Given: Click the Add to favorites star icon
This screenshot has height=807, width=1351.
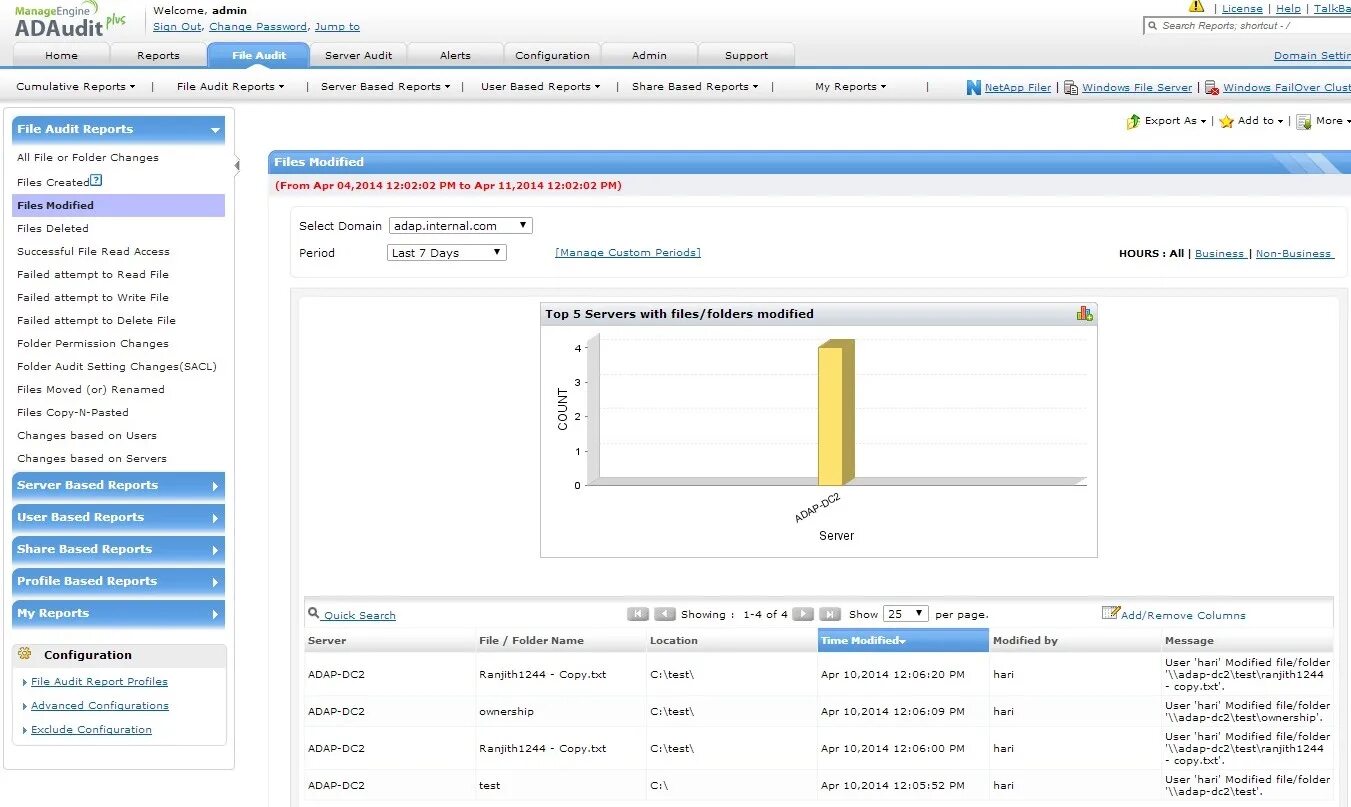Looking at the screenshot, I should click(x=1224, y=121).
